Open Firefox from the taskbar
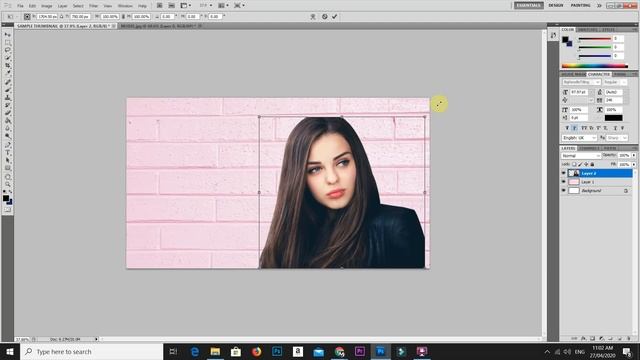Screen dimensions: 640x360 256,351
